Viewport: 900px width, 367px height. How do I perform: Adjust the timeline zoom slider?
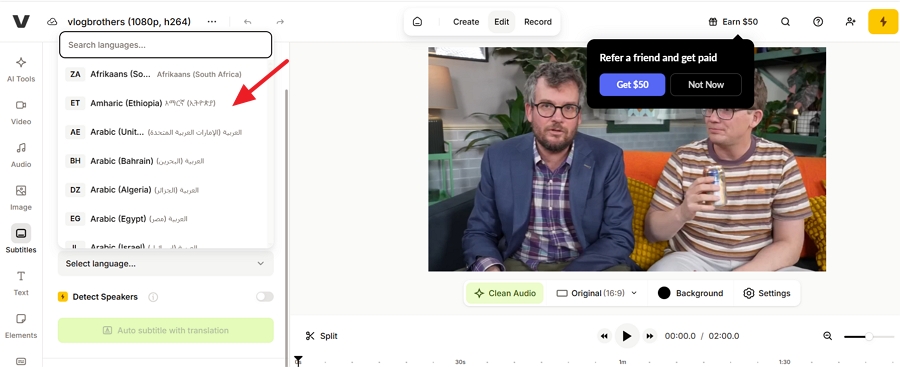point(868,336)
